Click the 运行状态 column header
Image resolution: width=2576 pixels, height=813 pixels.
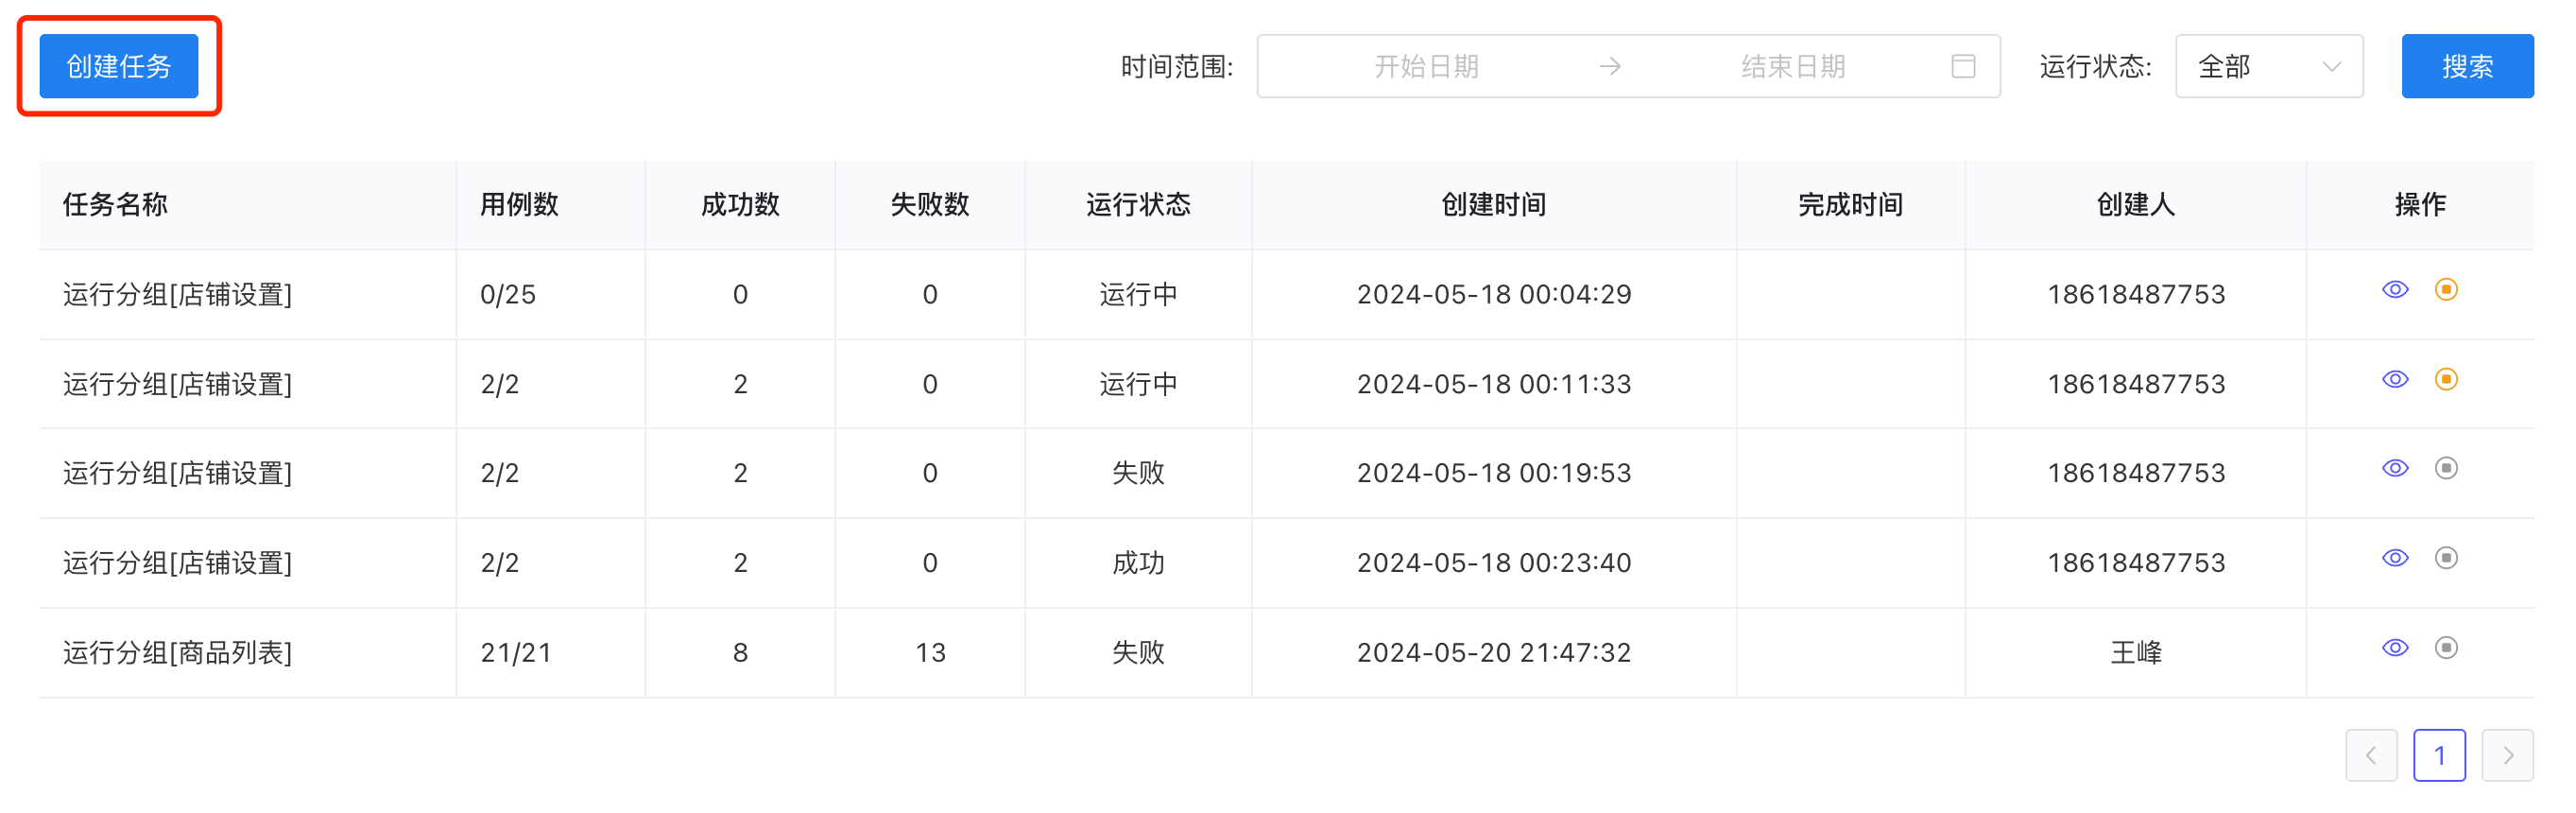(x=1137, y=205)
